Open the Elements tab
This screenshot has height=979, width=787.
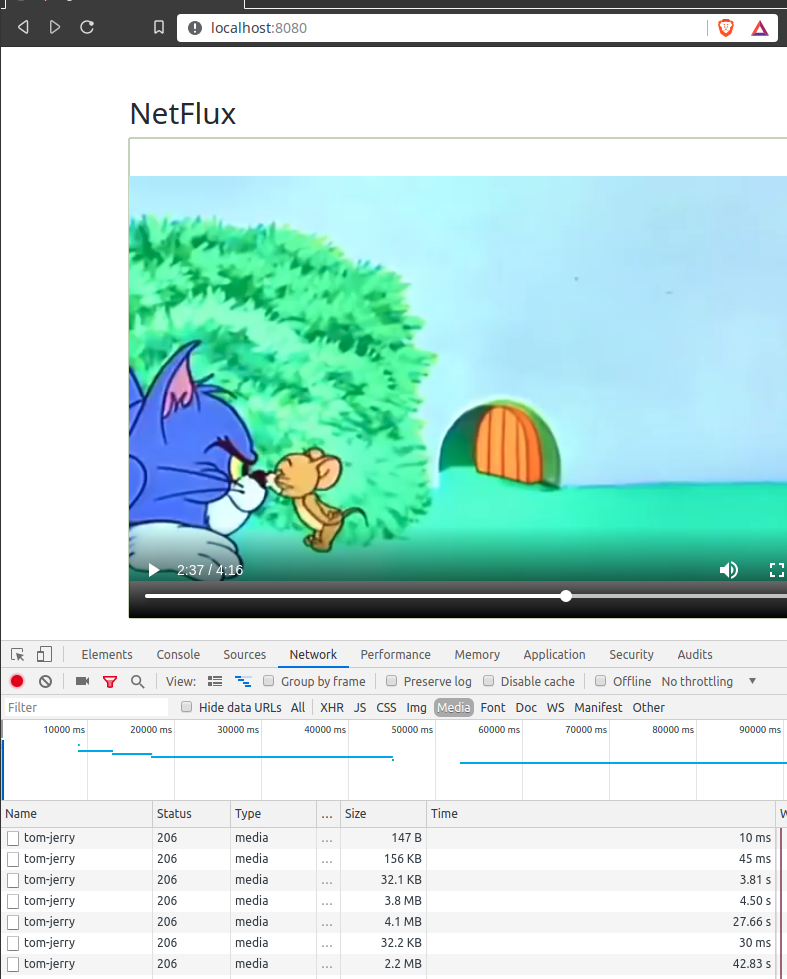pos(107,654)
